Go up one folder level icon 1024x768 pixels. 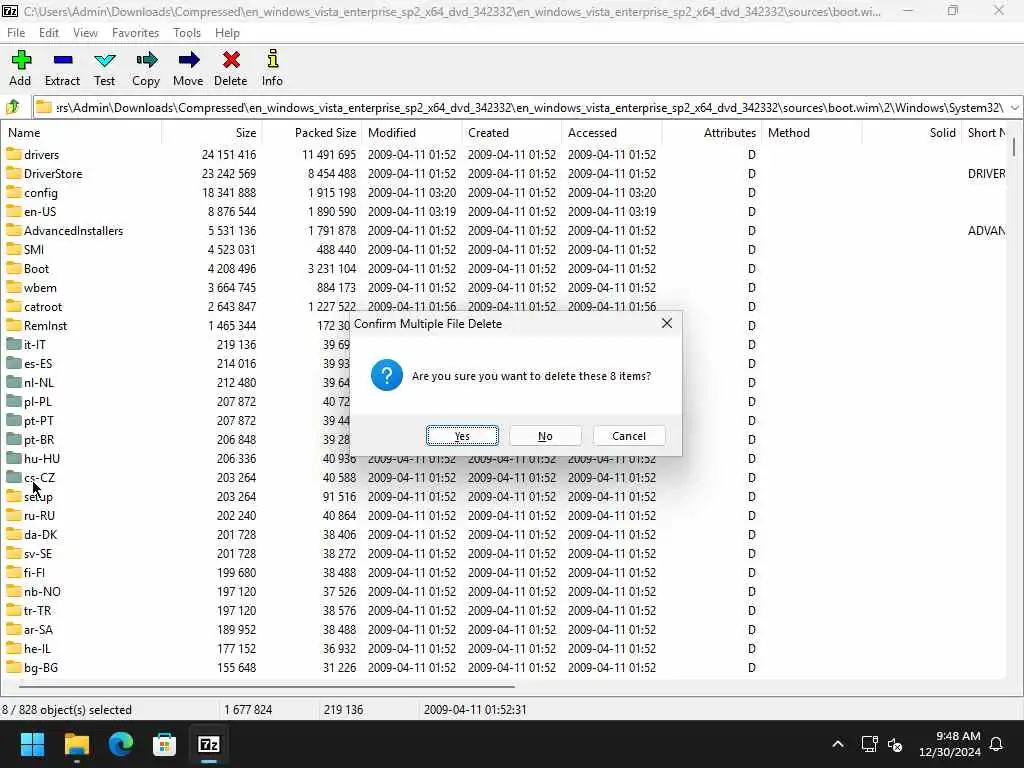pyautogui.click(x=13, y=106)
